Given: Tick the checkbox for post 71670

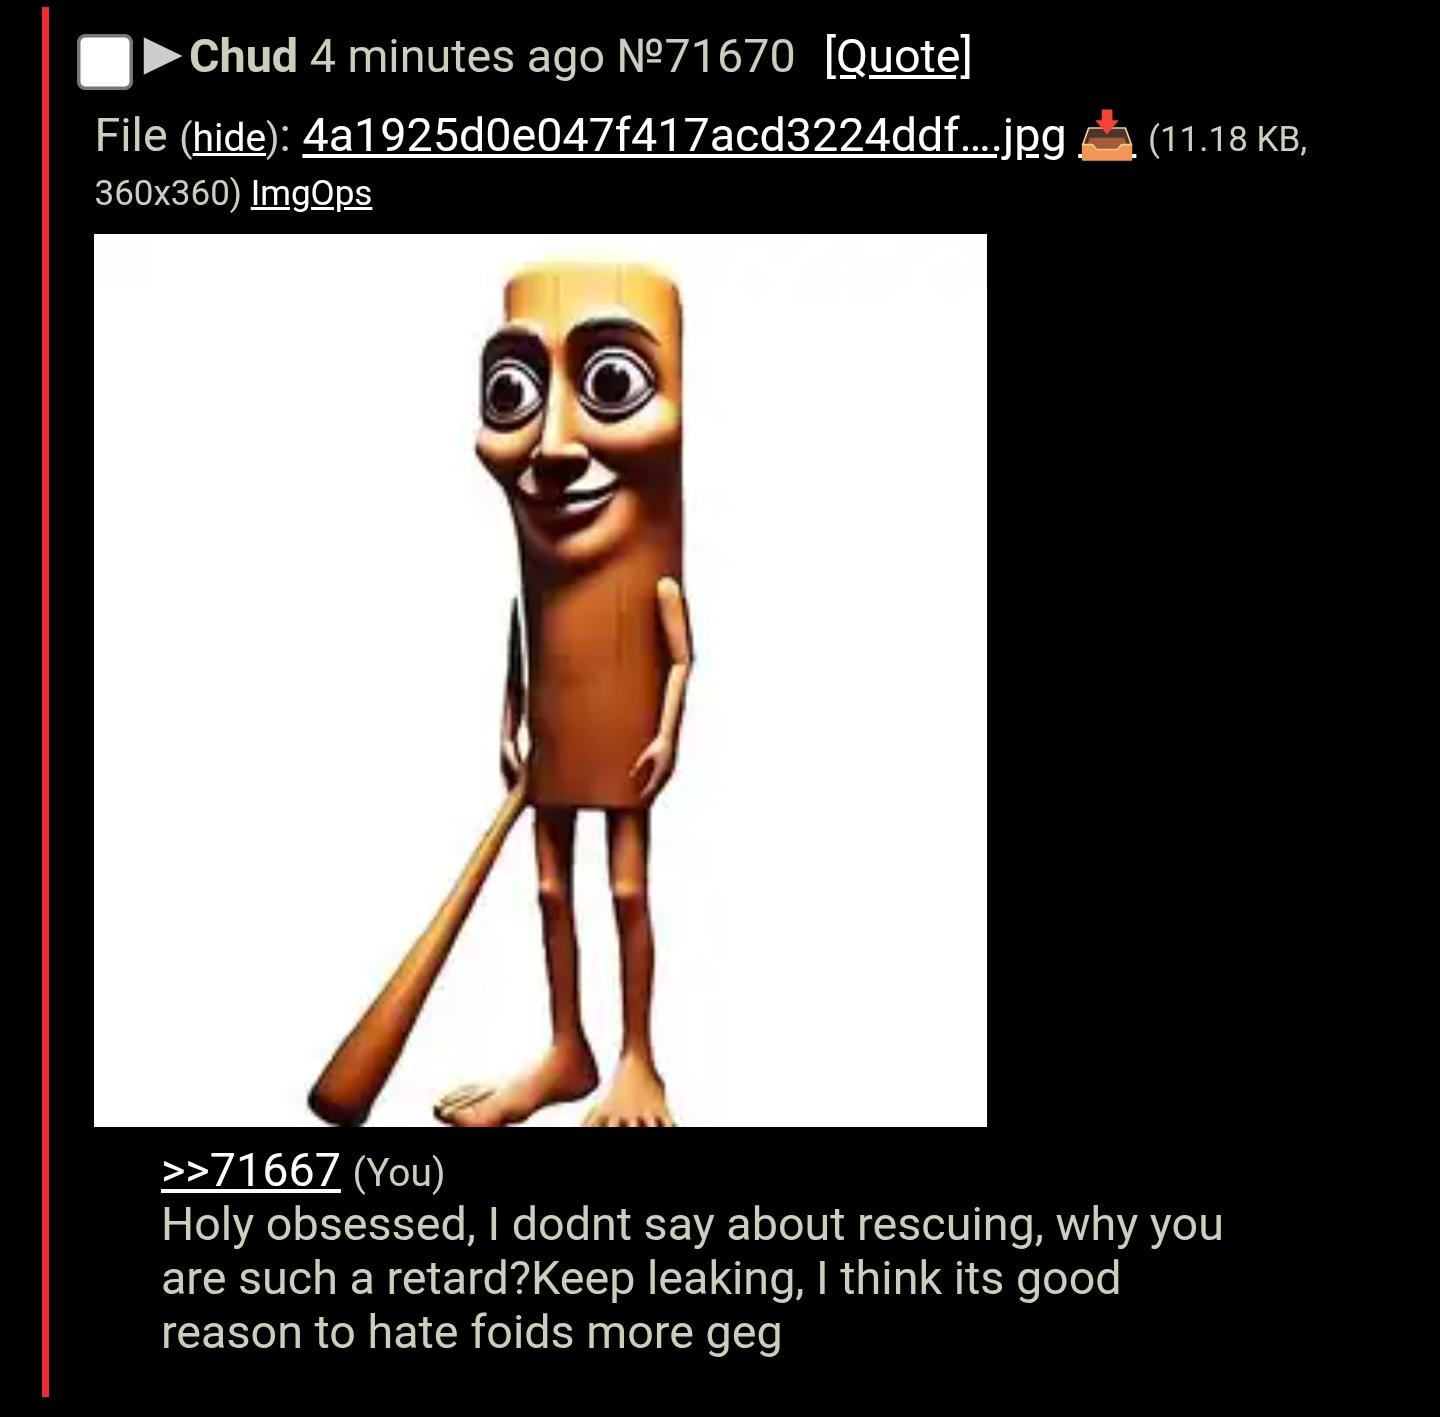Looking at the screenshot, I should coord(105,61).
